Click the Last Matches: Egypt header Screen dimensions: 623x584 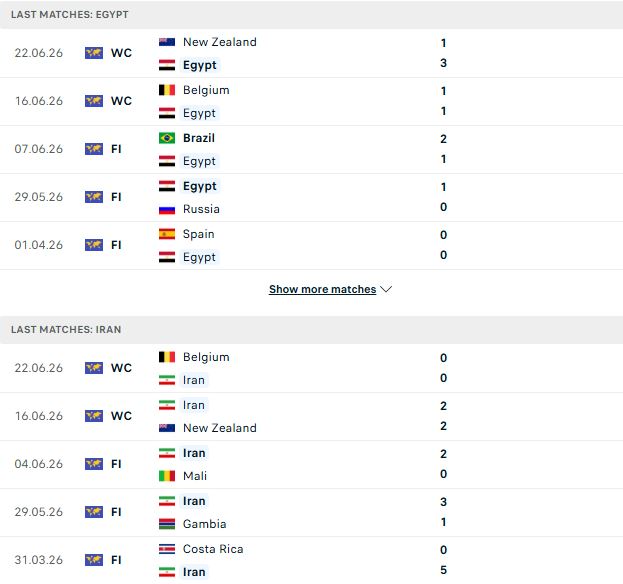pos(312,15)
